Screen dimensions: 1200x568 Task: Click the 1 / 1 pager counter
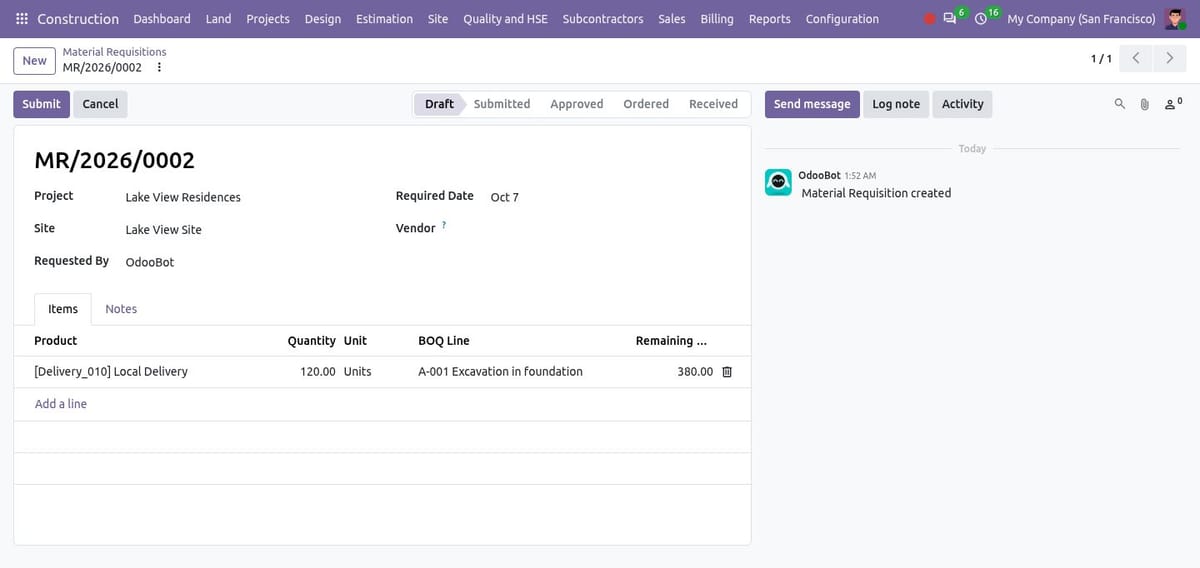1101,59
